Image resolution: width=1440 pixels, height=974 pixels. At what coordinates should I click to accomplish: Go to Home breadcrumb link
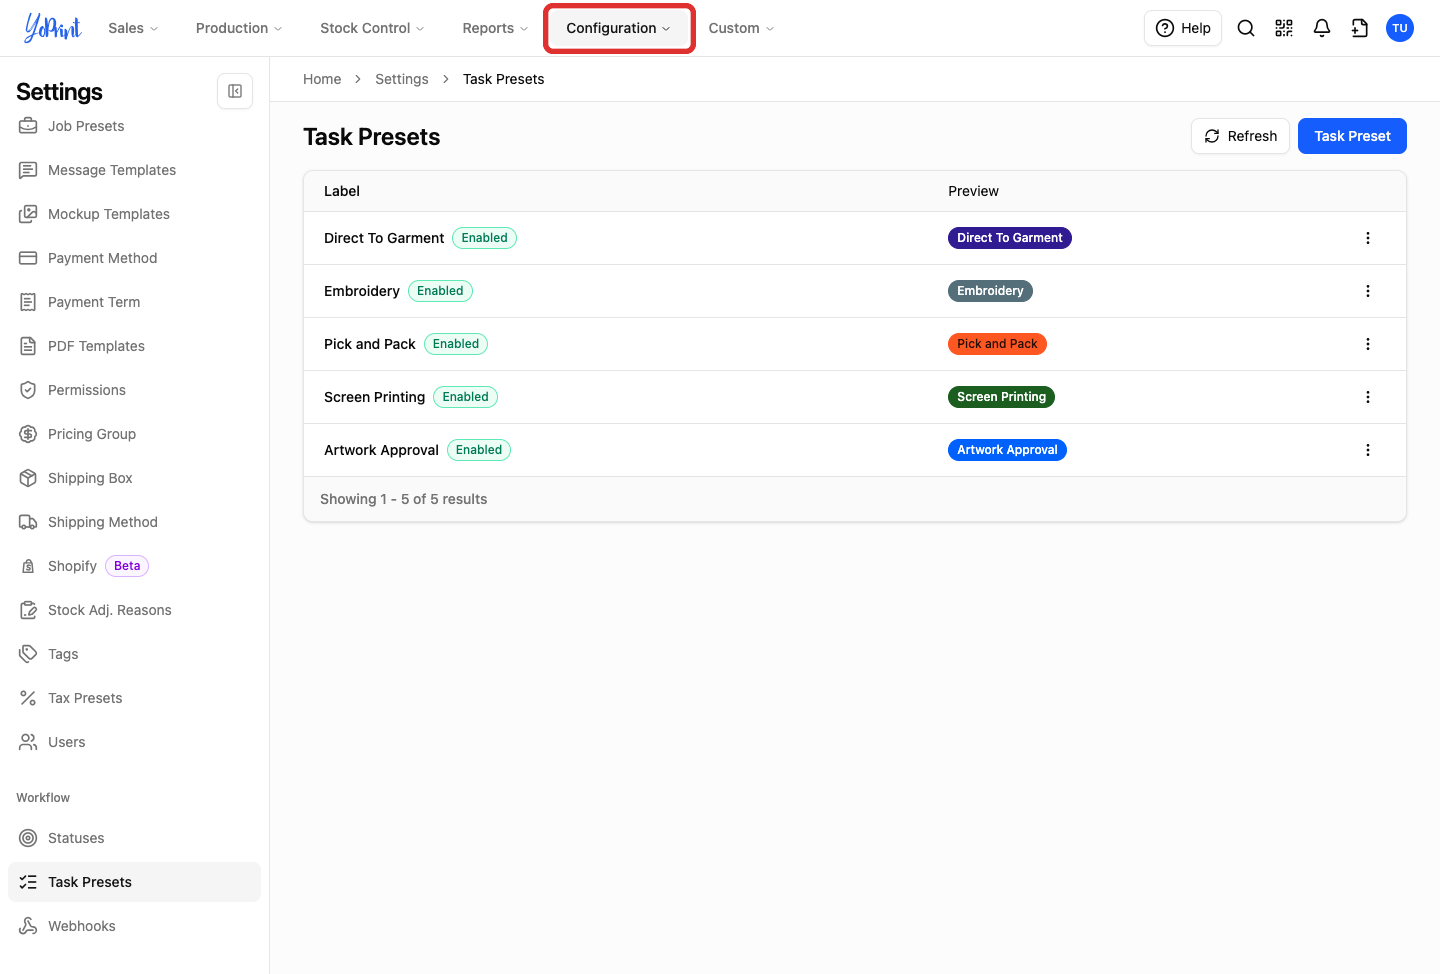tap(322, 79)
